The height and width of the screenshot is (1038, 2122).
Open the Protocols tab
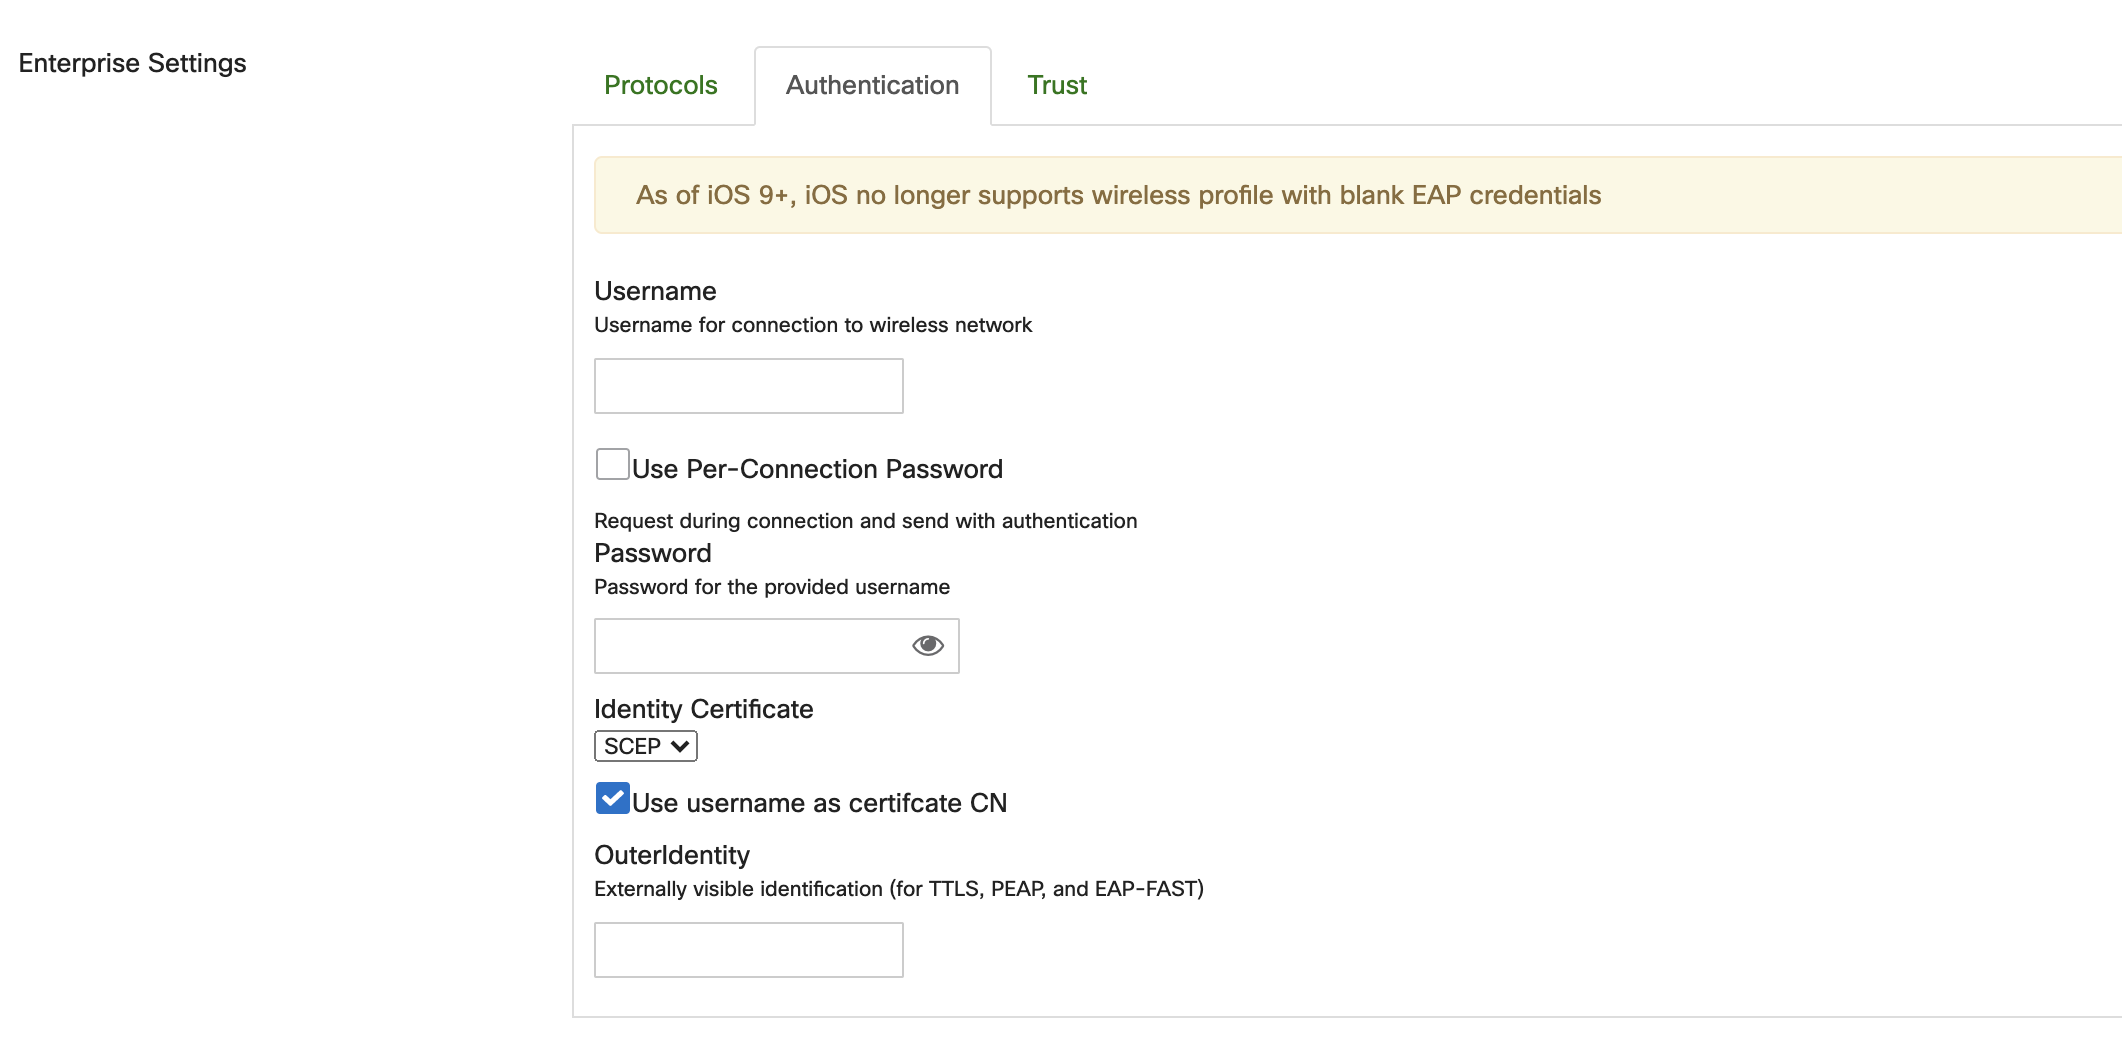660,86
